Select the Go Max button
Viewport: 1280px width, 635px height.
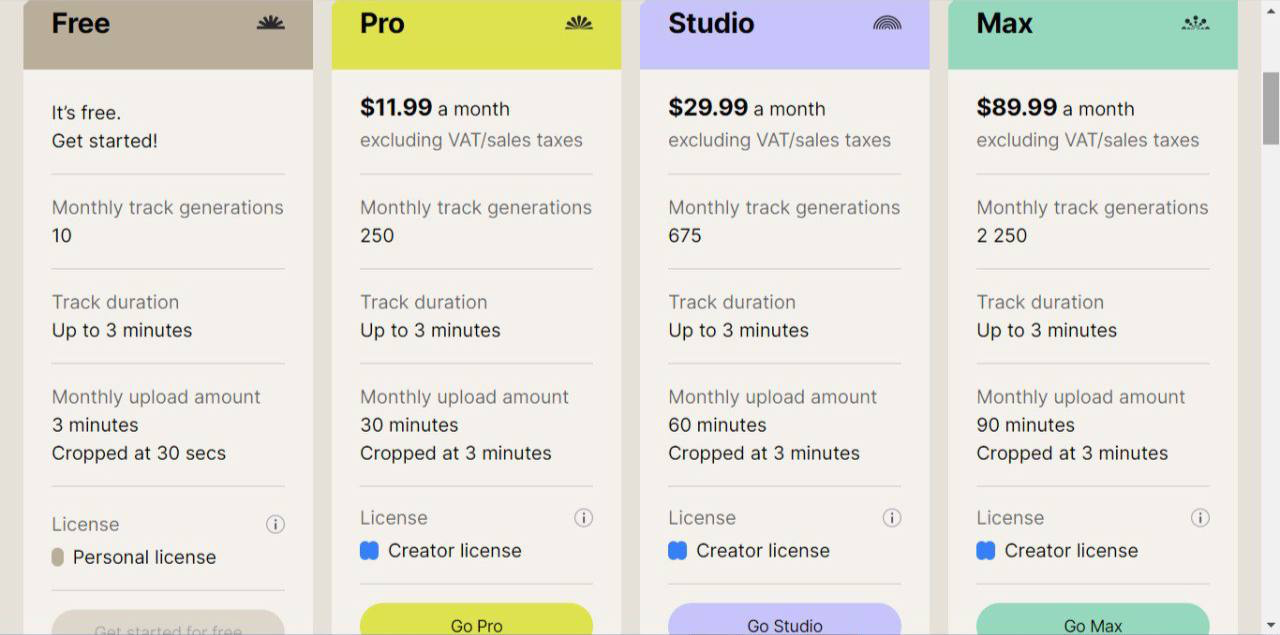pyautogui.click(x=1092, y=622)
